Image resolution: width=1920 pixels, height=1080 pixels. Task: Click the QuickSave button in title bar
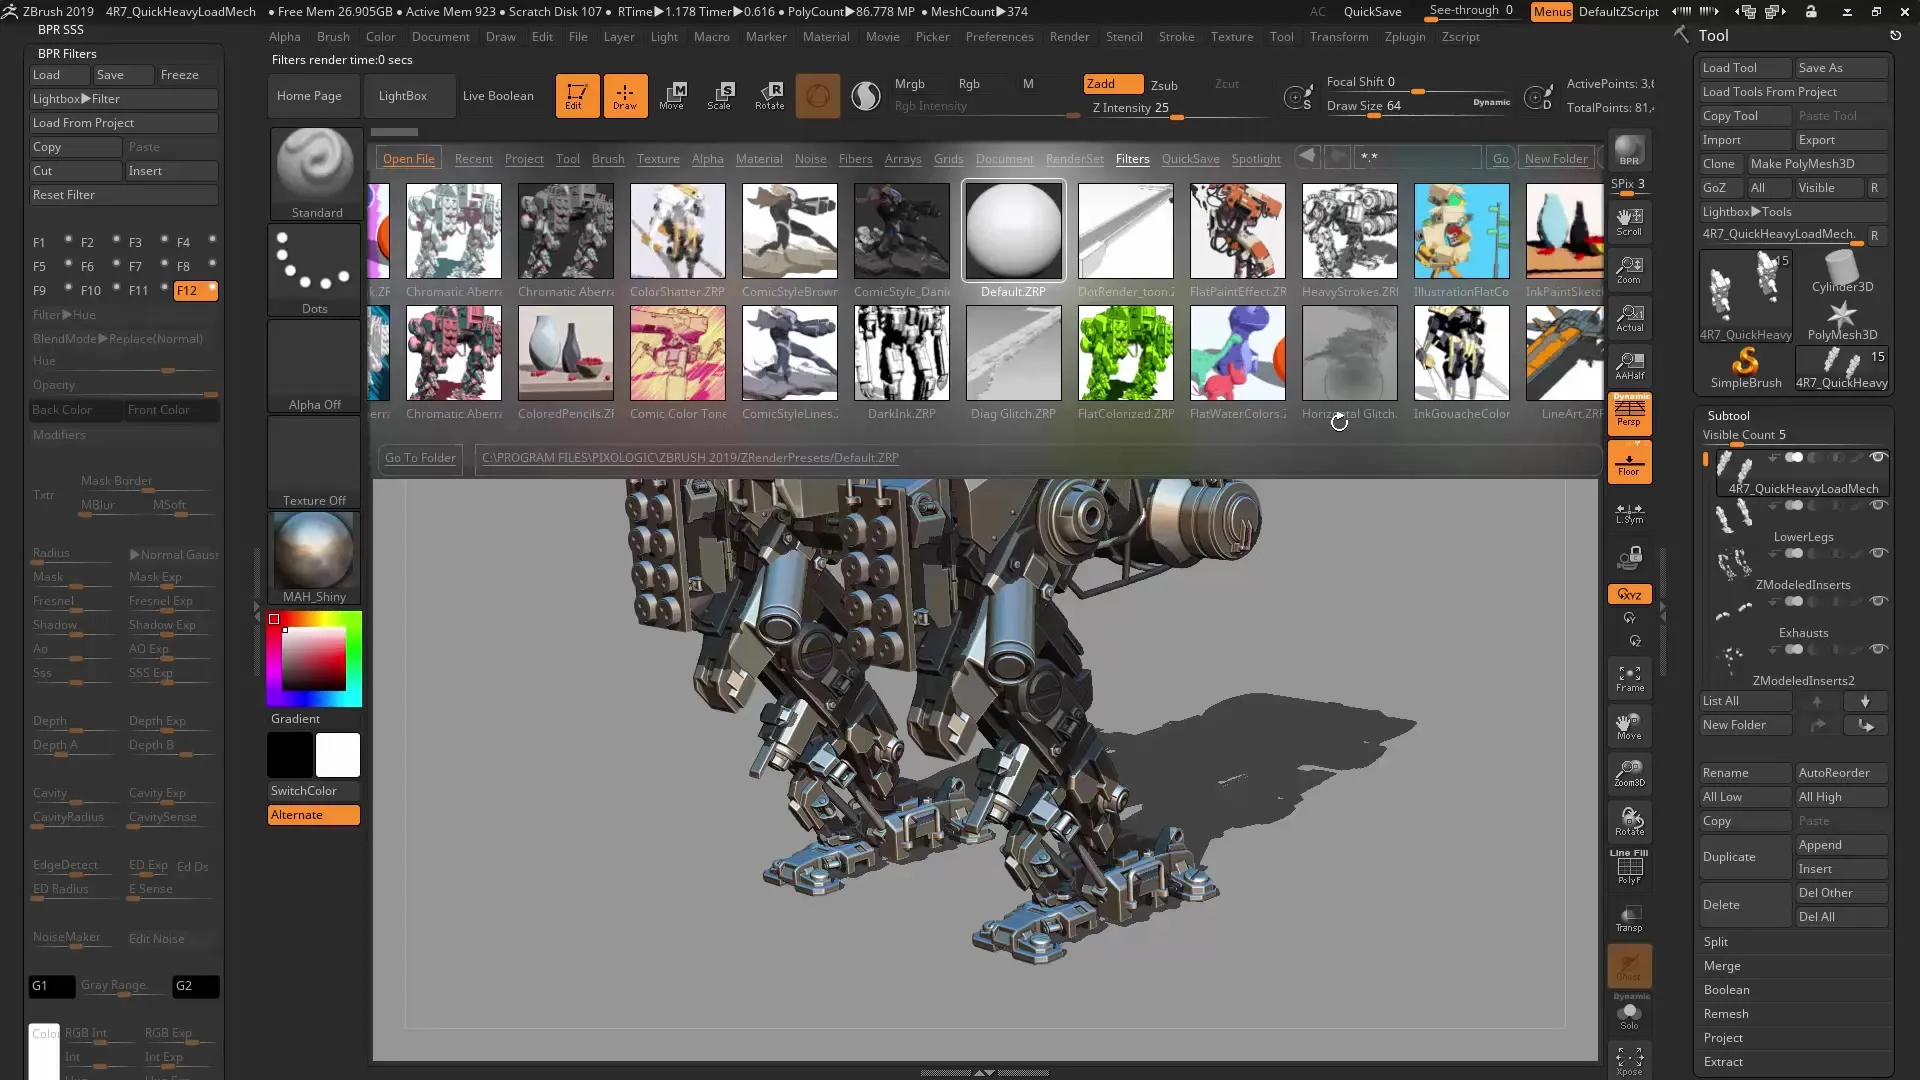click(x=1372, y=12)
